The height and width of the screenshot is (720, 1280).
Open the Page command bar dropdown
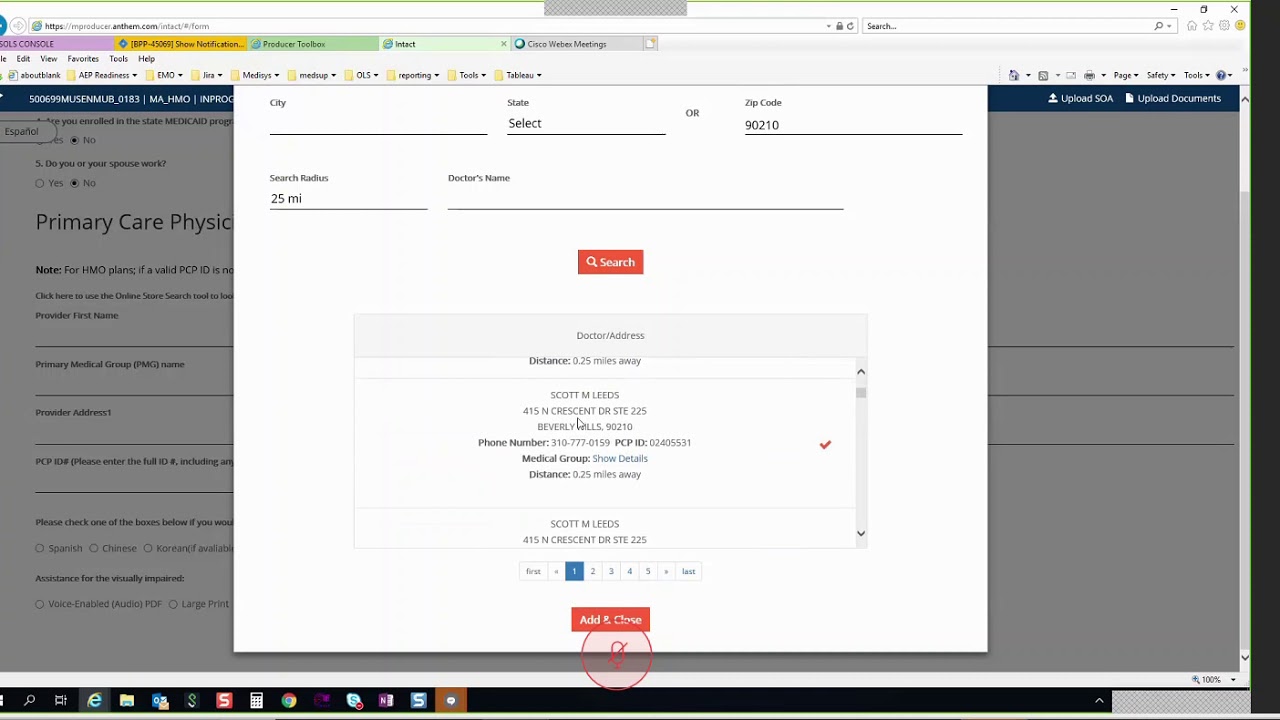[1125, 75]
